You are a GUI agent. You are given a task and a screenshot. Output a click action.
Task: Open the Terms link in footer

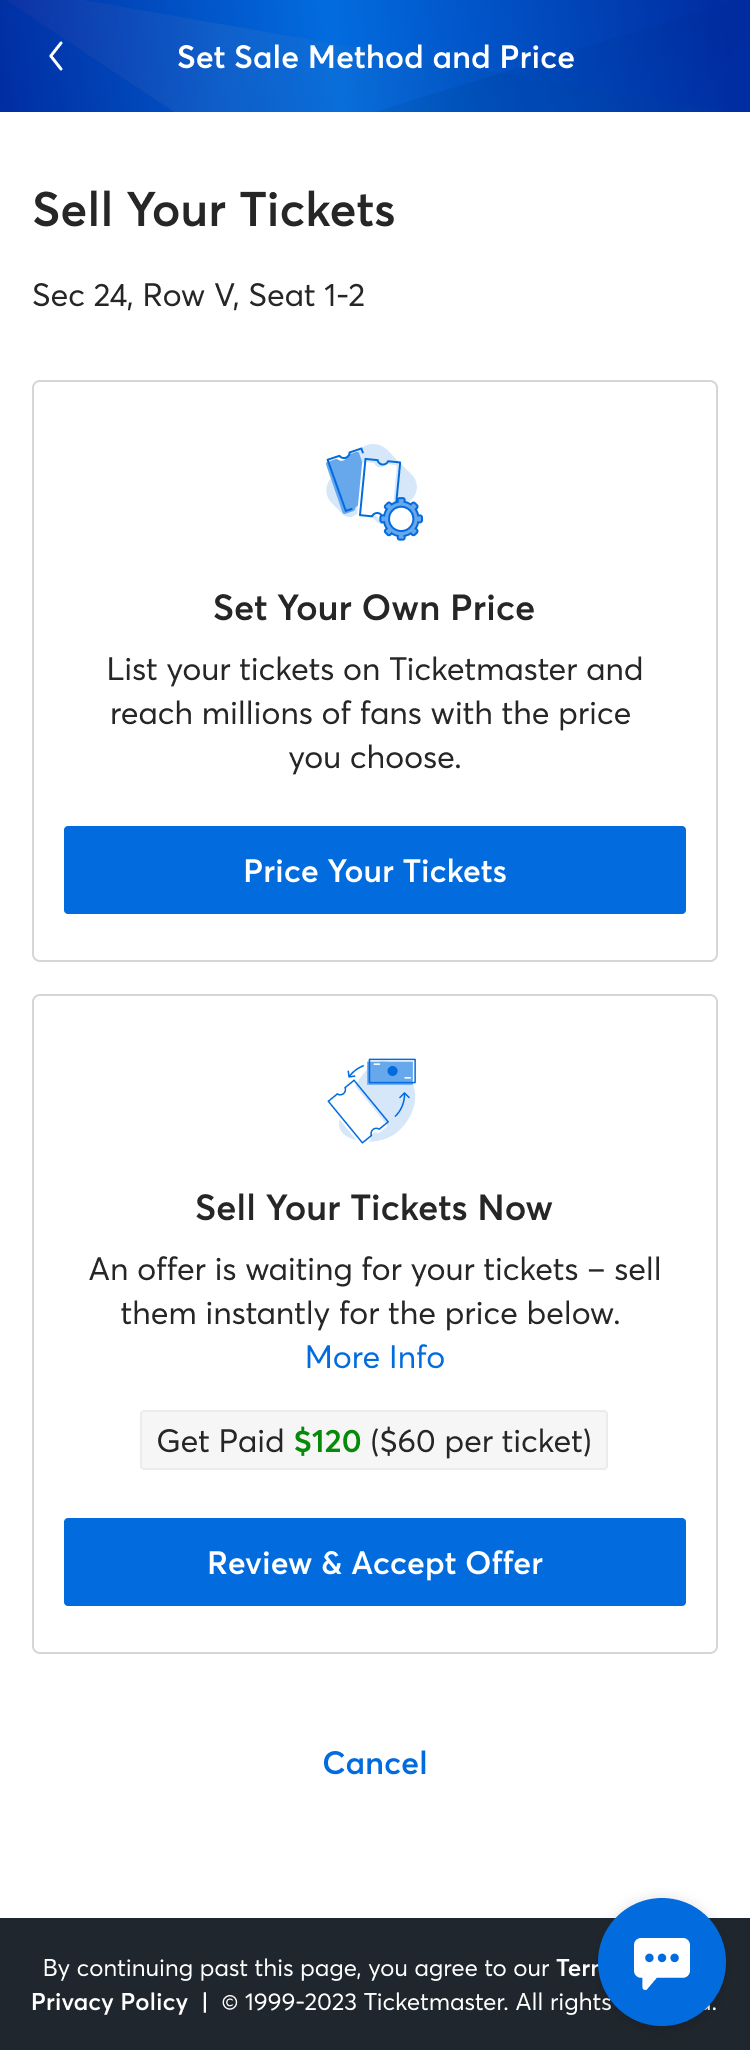585,1968
